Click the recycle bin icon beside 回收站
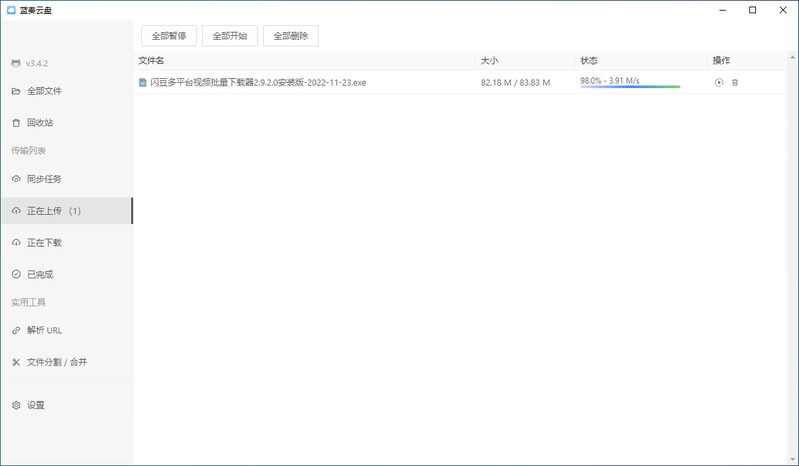 [x=16, y=123]
